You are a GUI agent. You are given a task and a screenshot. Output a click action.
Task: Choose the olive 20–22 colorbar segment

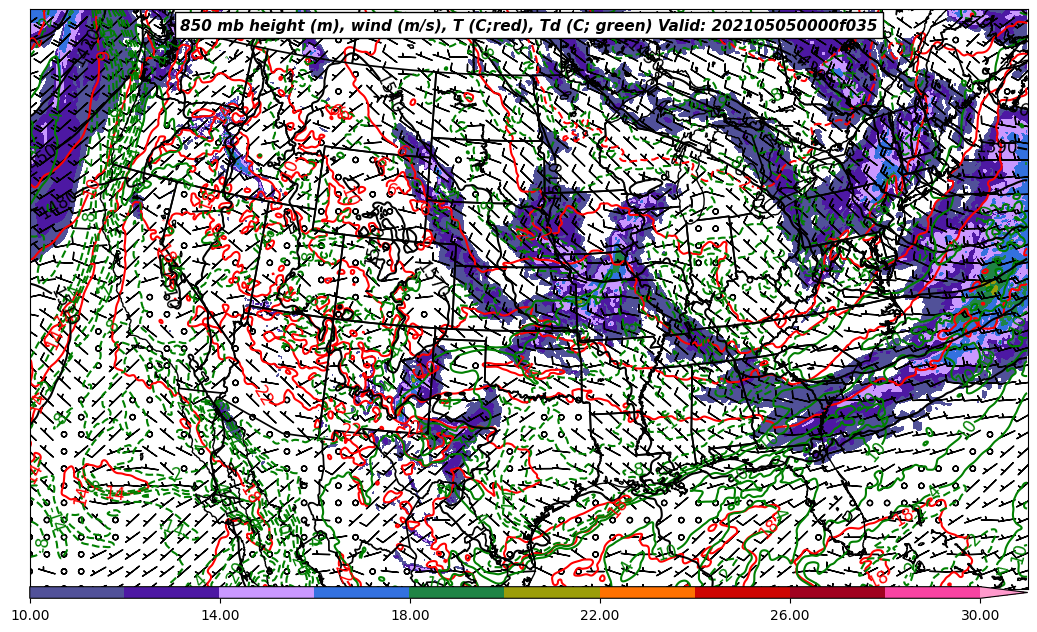coord(552,592)
